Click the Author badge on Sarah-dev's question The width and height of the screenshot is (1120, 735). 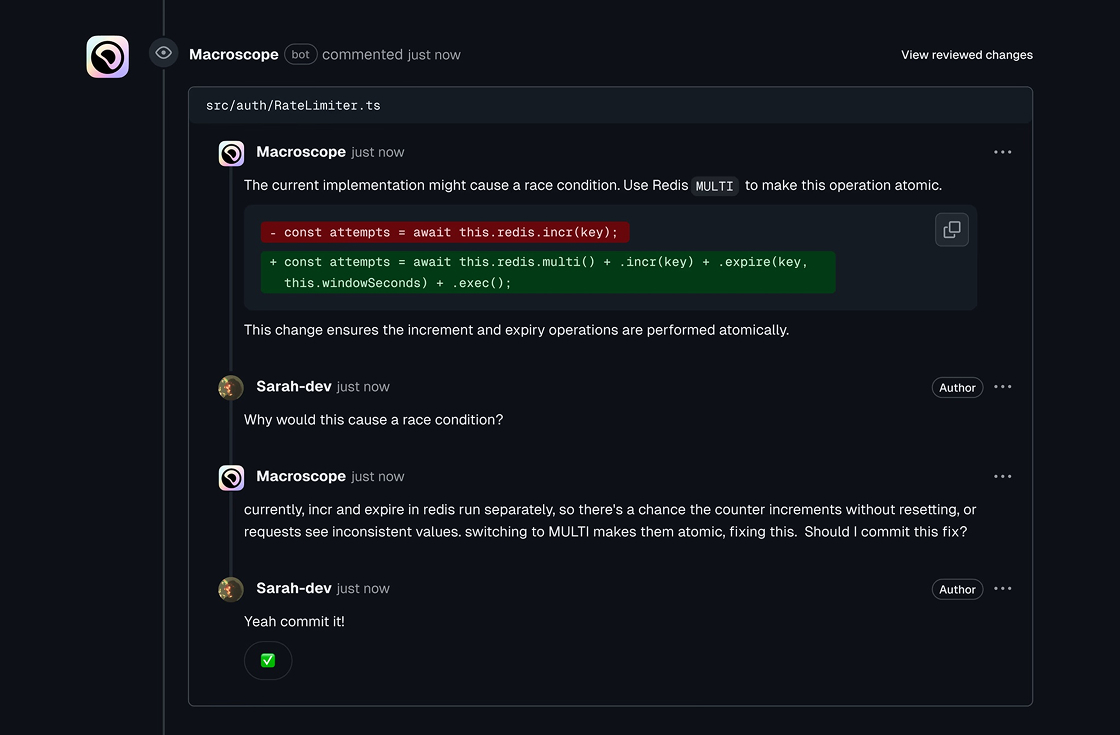click(x=957, y=387)
